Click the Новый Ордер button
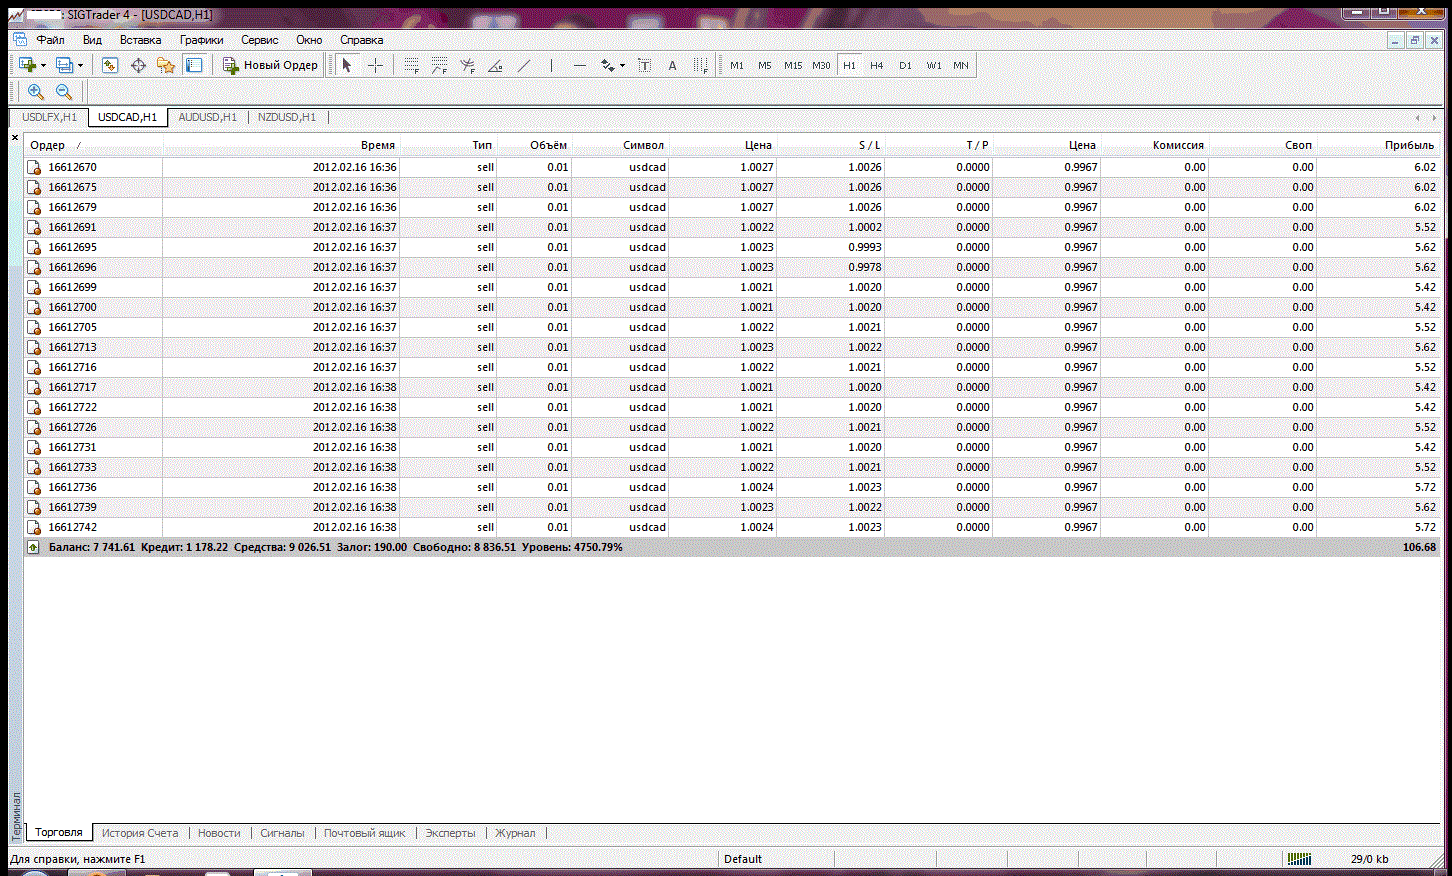The image size is (1452, 876). click(270, 65)
